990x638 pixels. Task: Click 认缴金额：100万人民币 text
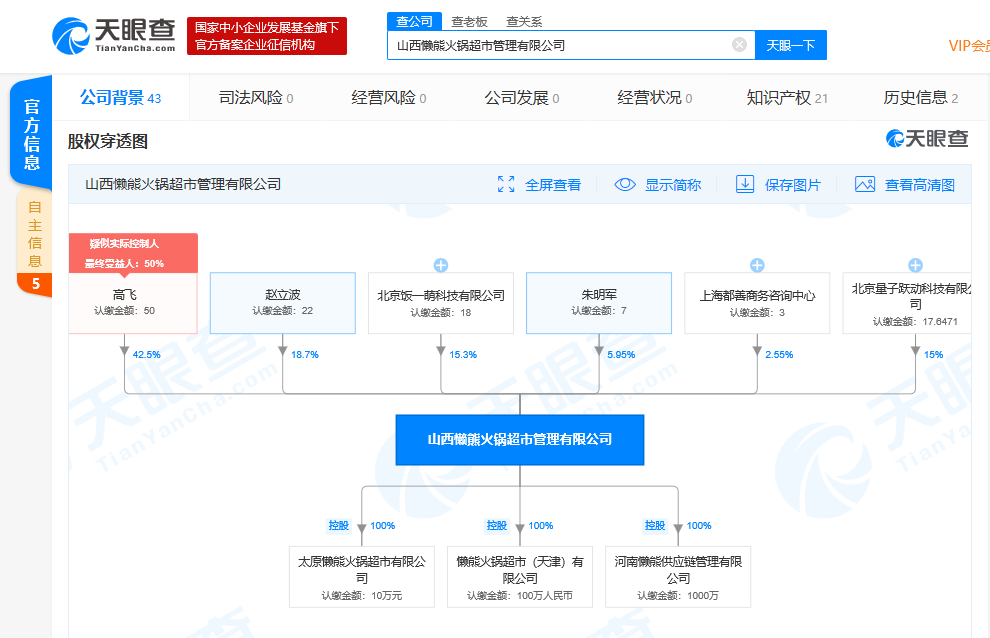520,596
